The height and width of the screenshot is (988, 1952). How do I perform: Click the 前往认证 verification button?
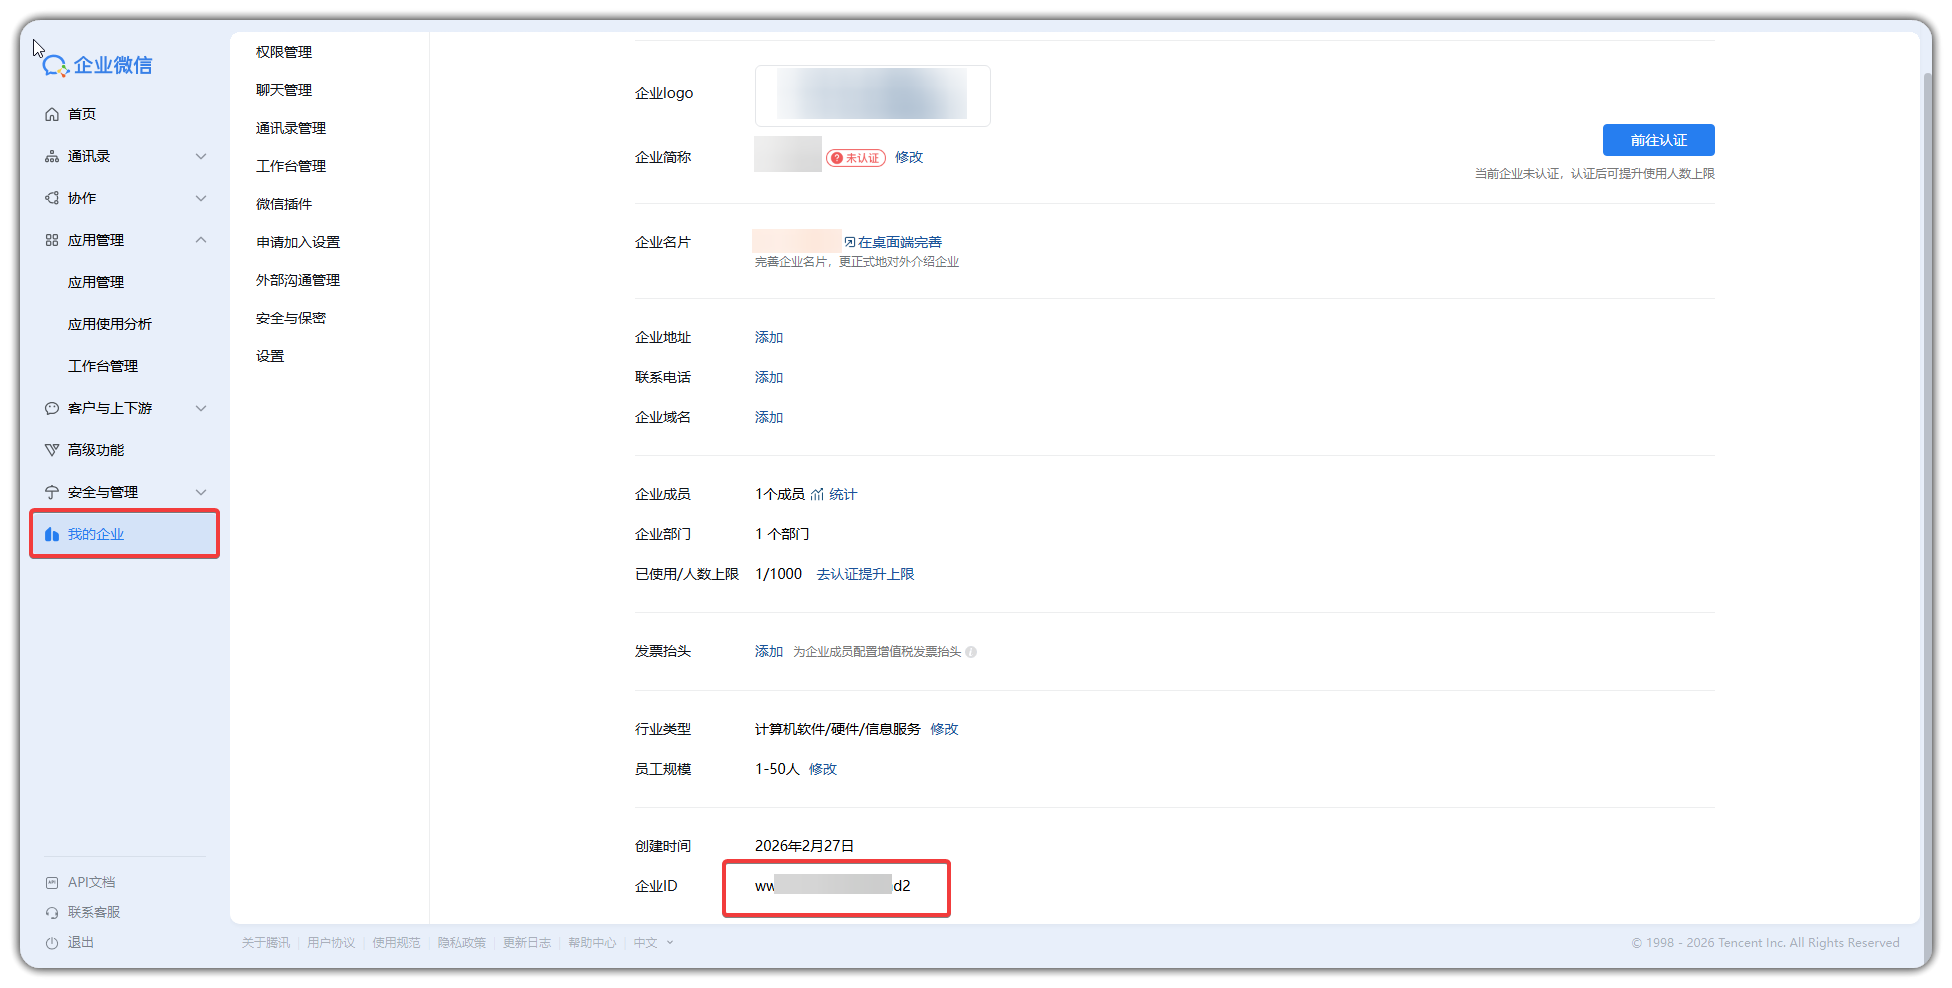pyautogui.click(x=1658, y=139)
